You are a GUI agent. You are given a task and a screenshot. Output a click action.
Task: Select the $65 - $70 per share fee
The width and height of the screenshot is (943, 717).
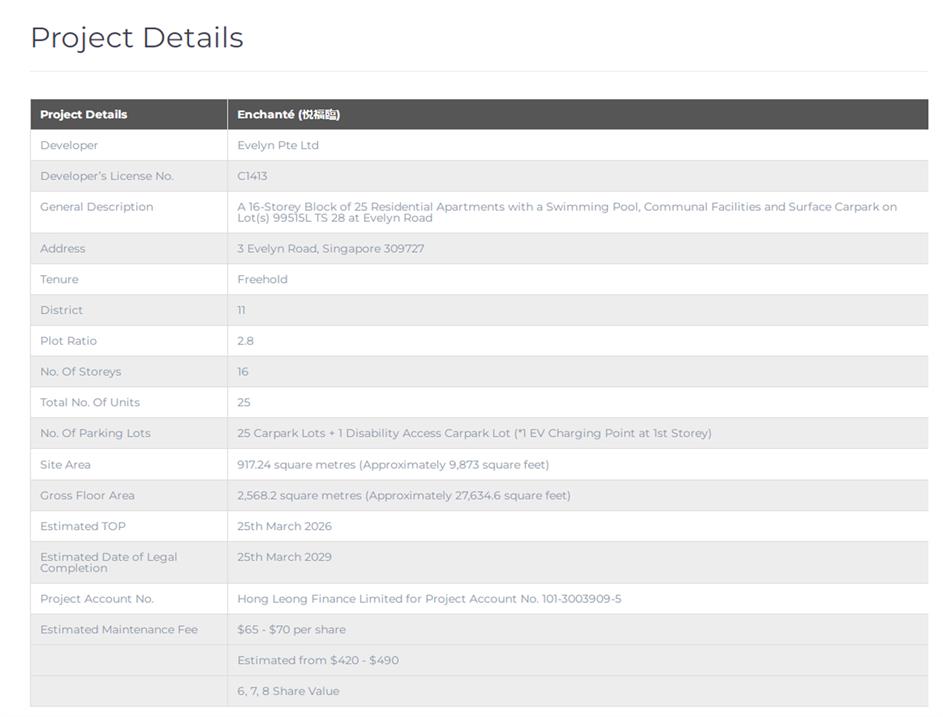pos(291,630)
